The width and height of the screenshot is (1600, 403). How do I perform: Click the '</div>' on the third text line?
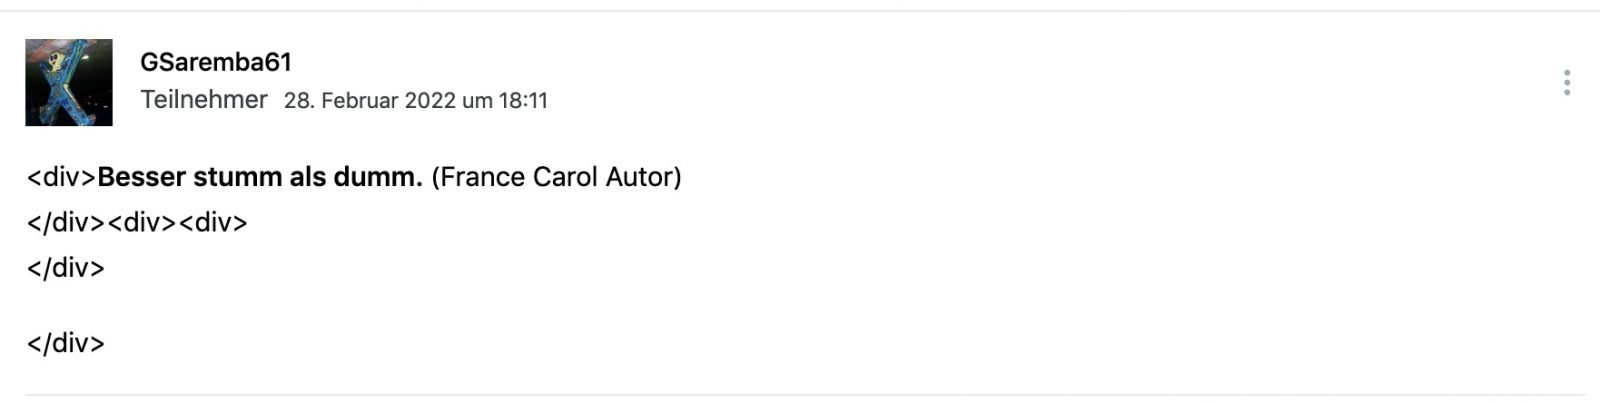click(x=66, y=268)
